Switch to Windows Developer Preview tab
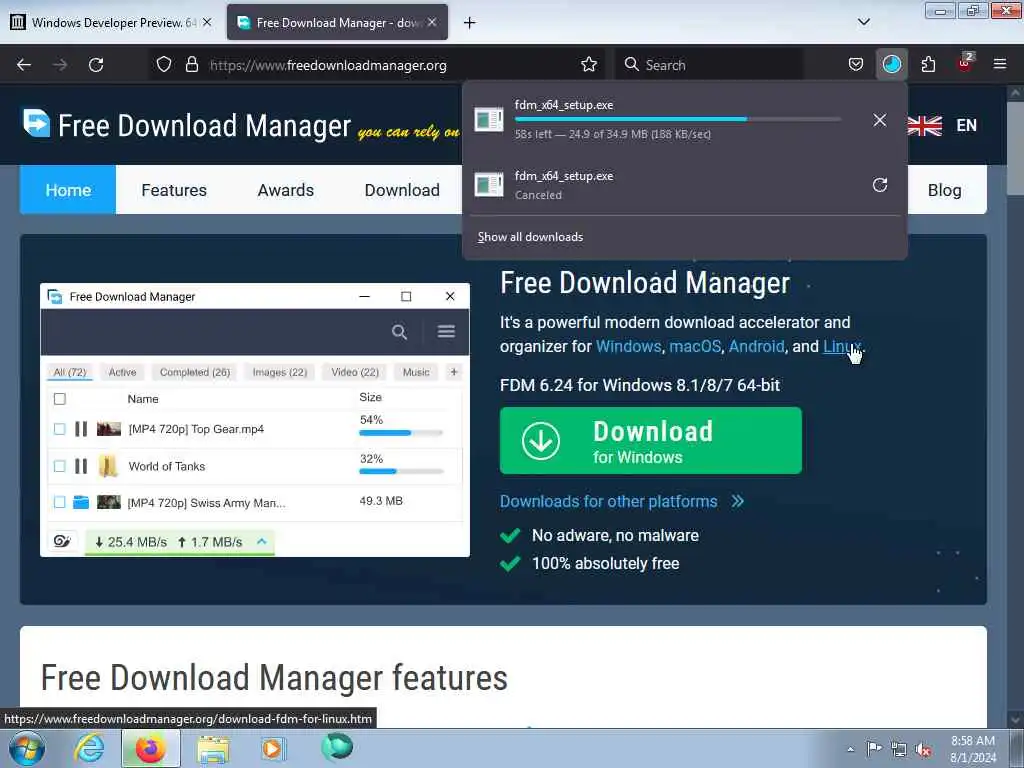The height and width of the screenshot is (768, 1024). [x=110, y=22]
